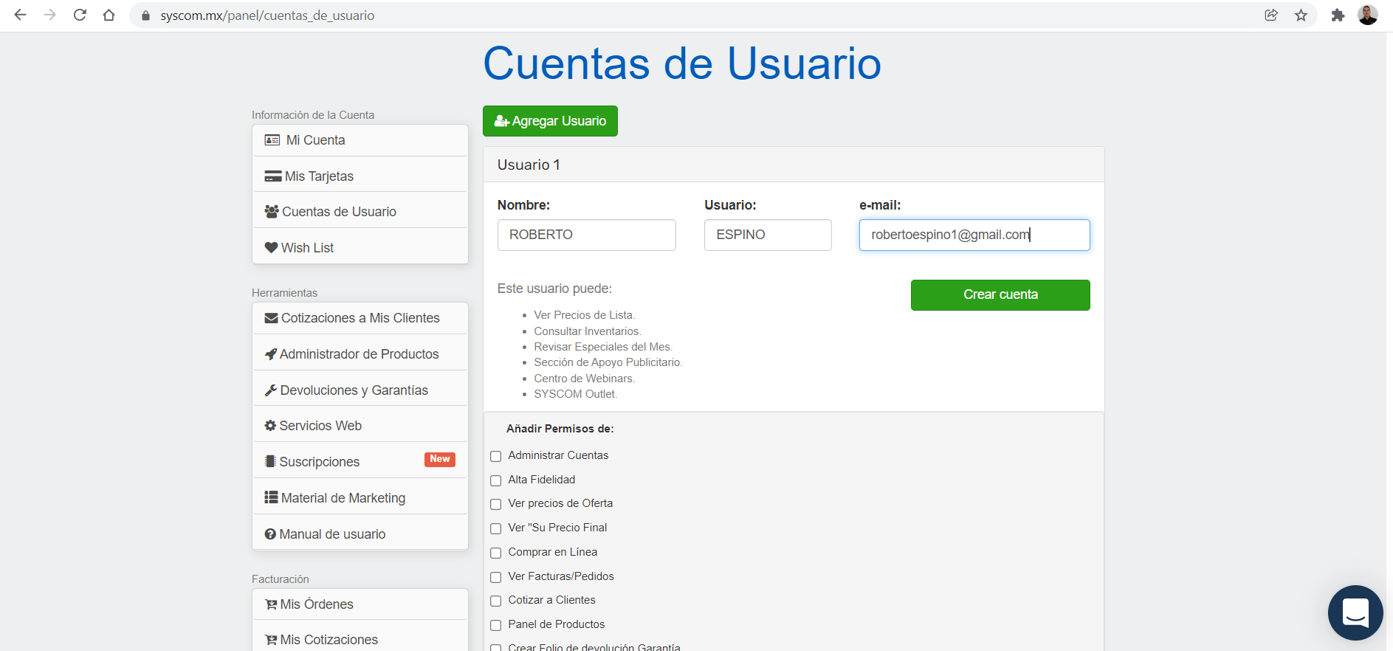Viewport: 1393px width, 651px height.
Task: Go to Wish List menu entry
Action: 360,248
